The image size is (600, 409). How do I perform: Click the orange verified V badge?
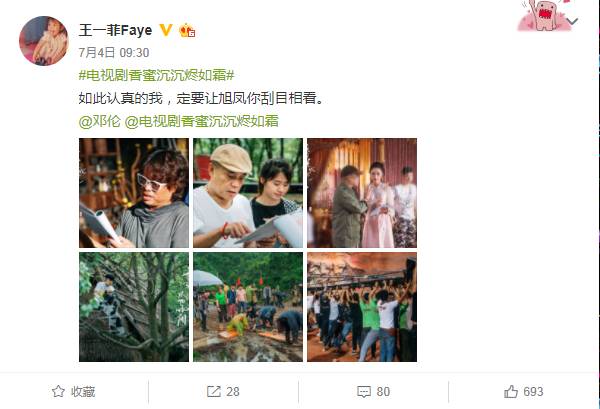(x=166, y=30)
